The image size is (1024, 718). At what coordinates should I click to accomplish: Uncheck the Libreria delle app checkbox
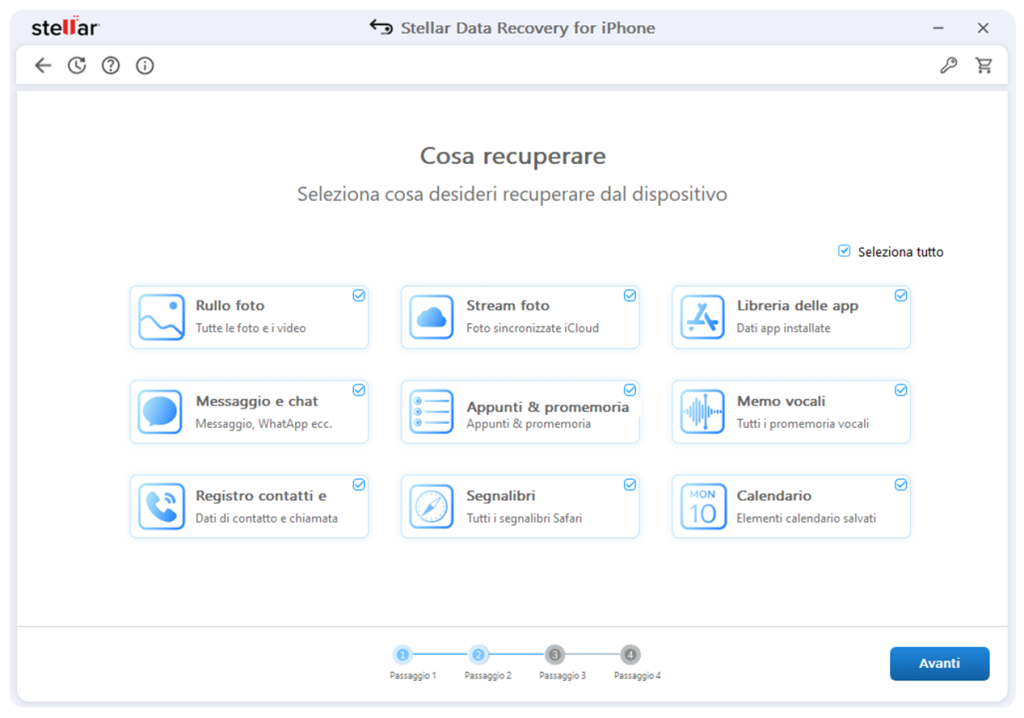[x=901, y=295]
